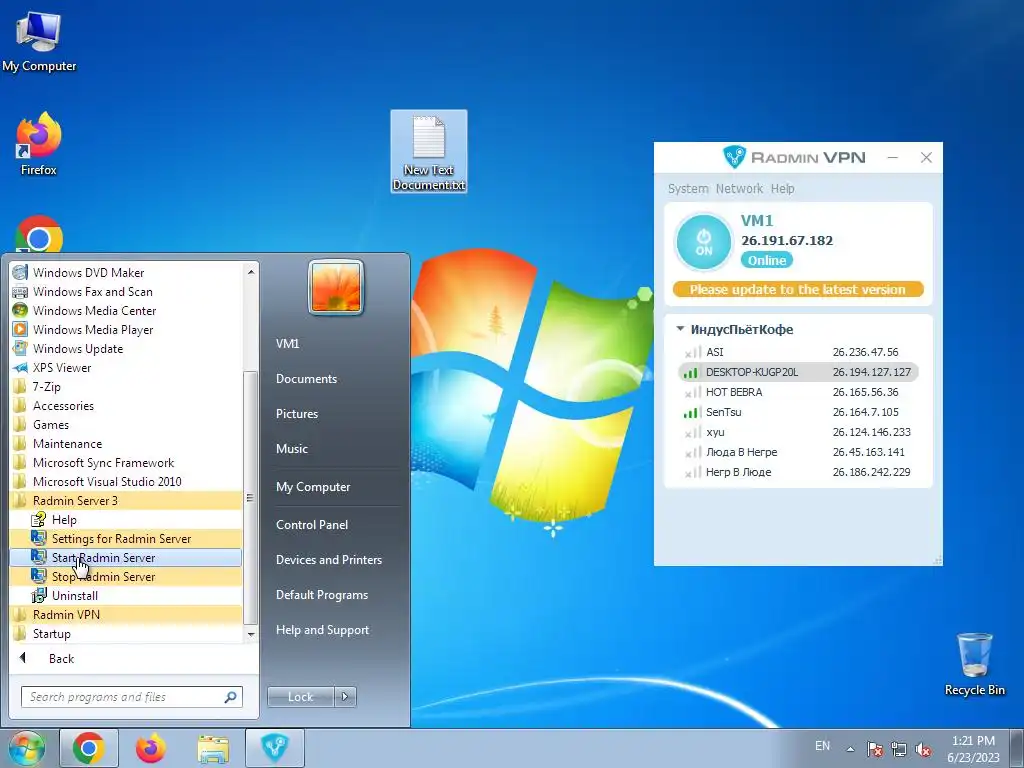The width and height of the screenshot is (1024, 768).
Task: Click Radmin VPN taskbar button
Action: click(x=274, y=748)
